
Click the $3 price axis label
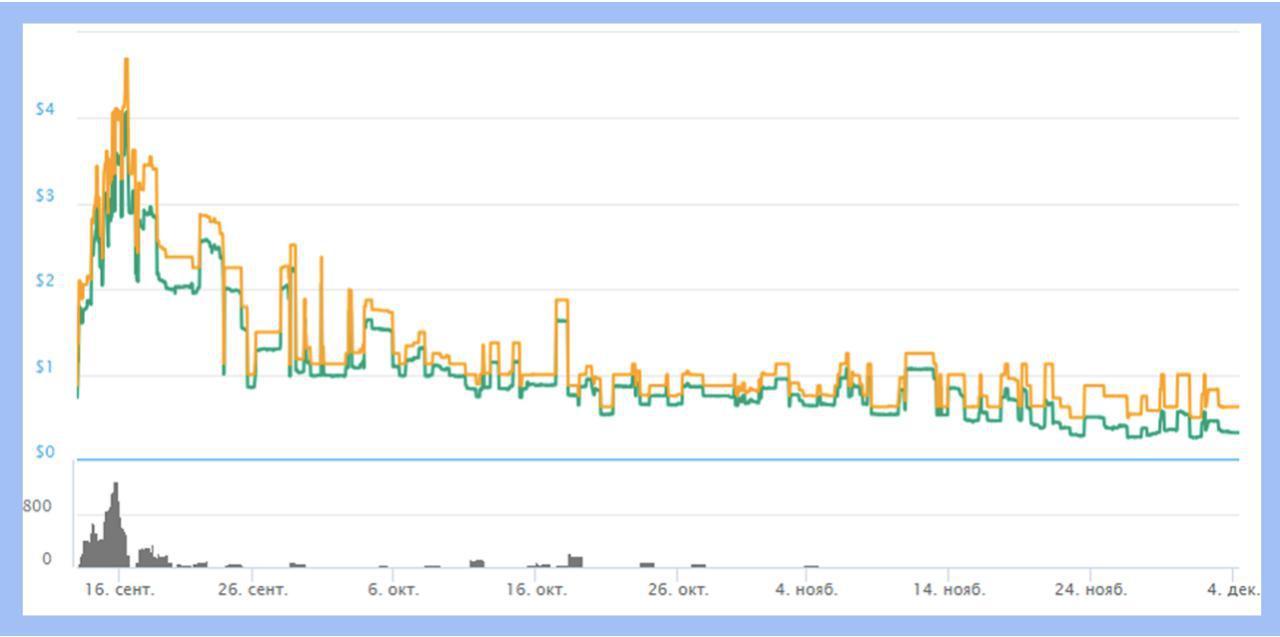44,196
